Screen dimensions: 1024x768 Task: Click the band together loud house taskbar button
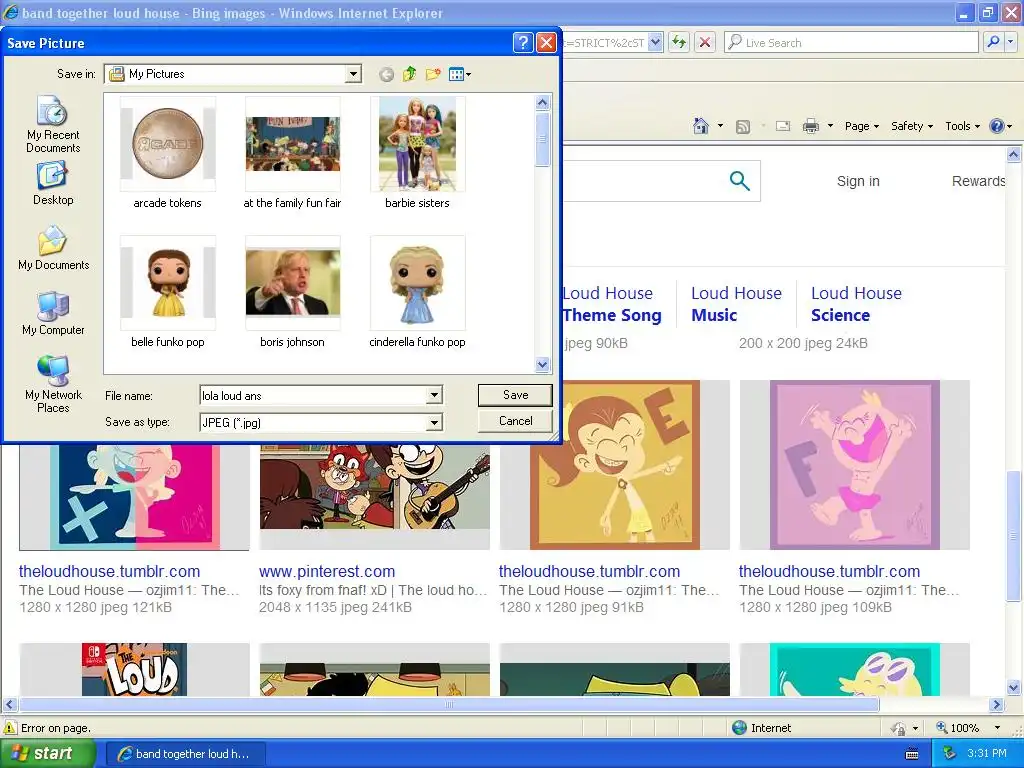tap(184, 754)
